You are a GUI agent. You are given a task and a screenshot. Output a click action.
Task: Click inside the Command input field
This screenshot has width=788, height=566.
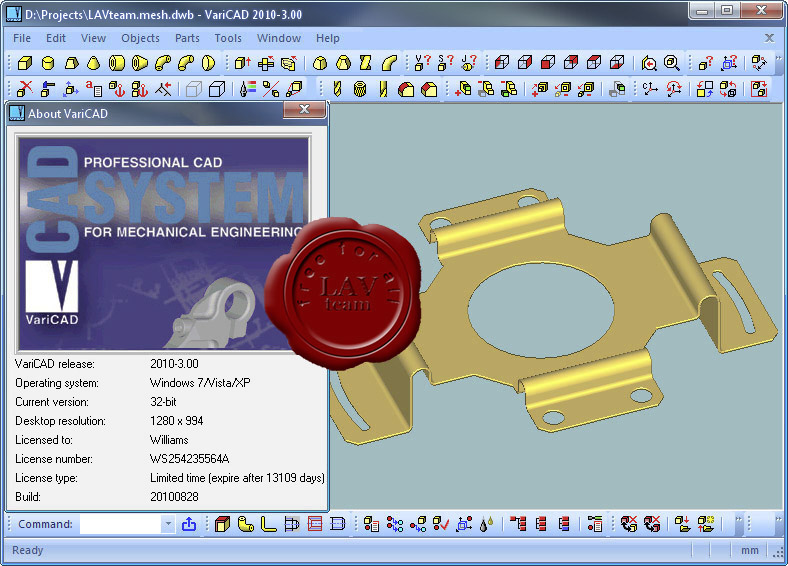click(x=120, y=524)
